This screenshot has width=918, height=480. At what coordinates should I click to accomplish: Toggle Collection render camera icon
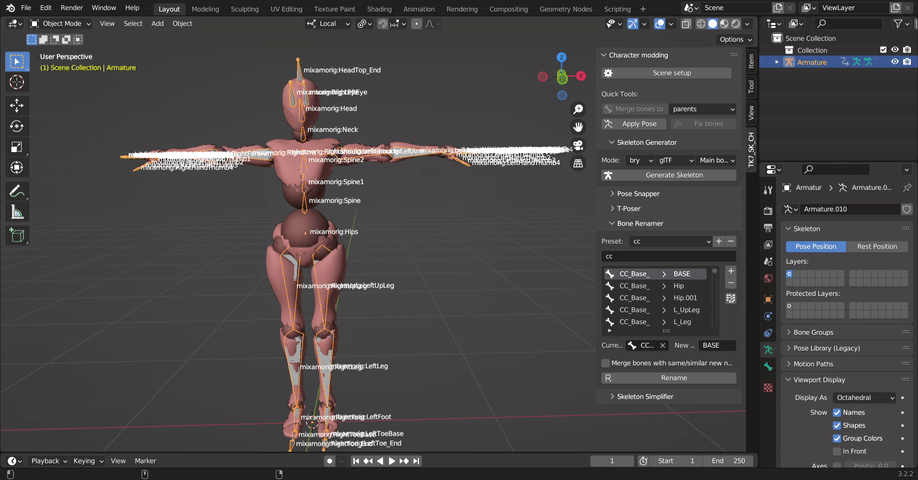907,50
